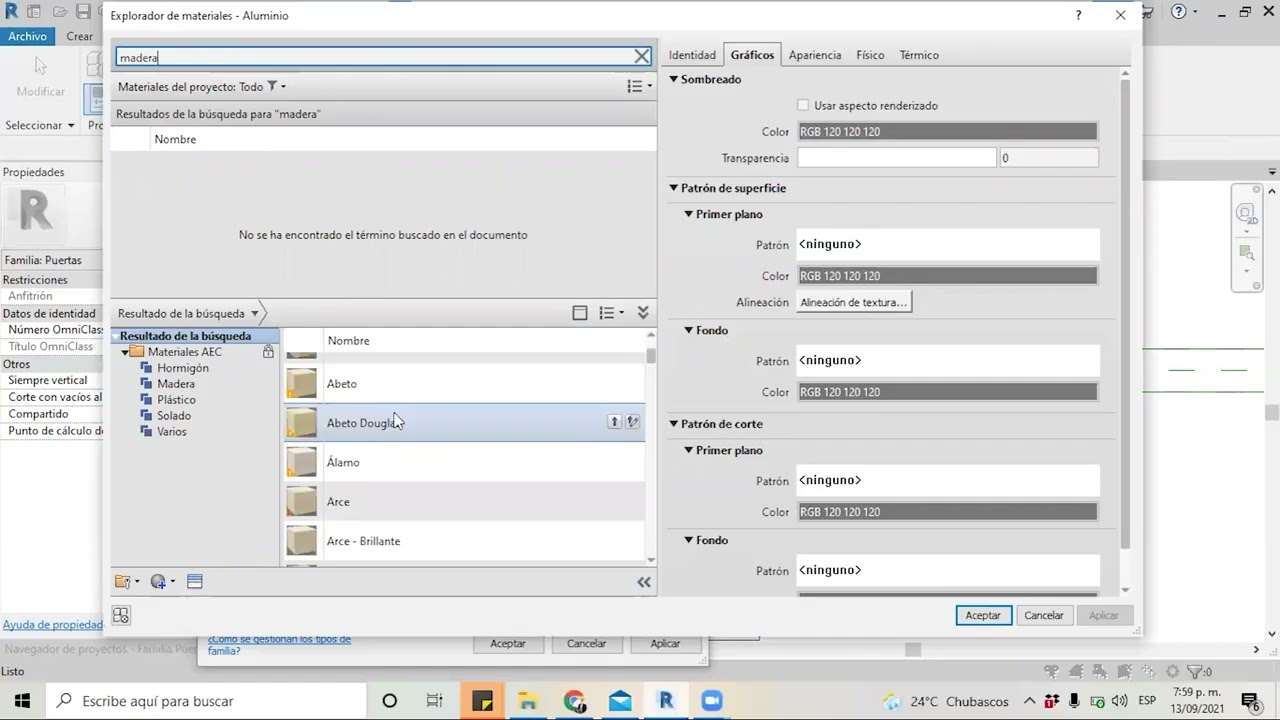This screenshot has width=1280, height=720.
Task: Click Cancelar in the material browser
Action: click(x=1044, y=615)
